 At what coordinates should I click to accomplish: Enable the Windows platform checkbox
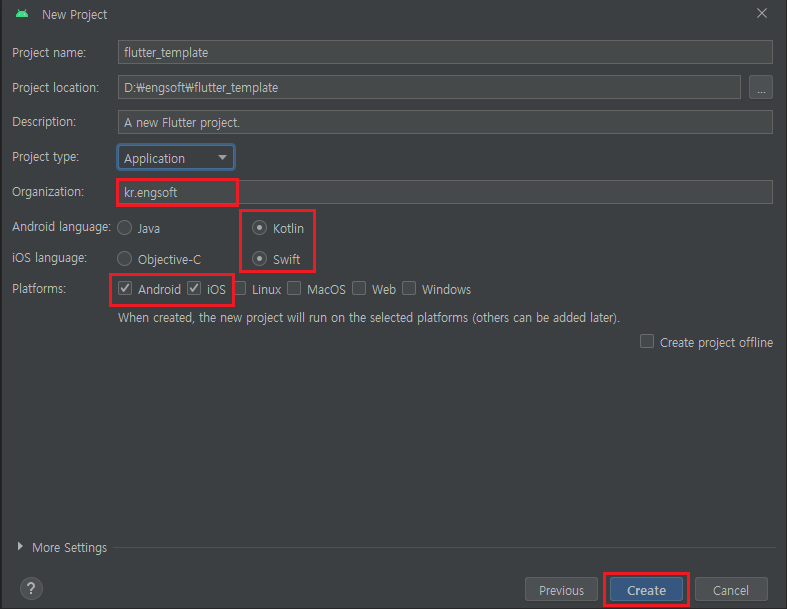click(x=409, y=289)
